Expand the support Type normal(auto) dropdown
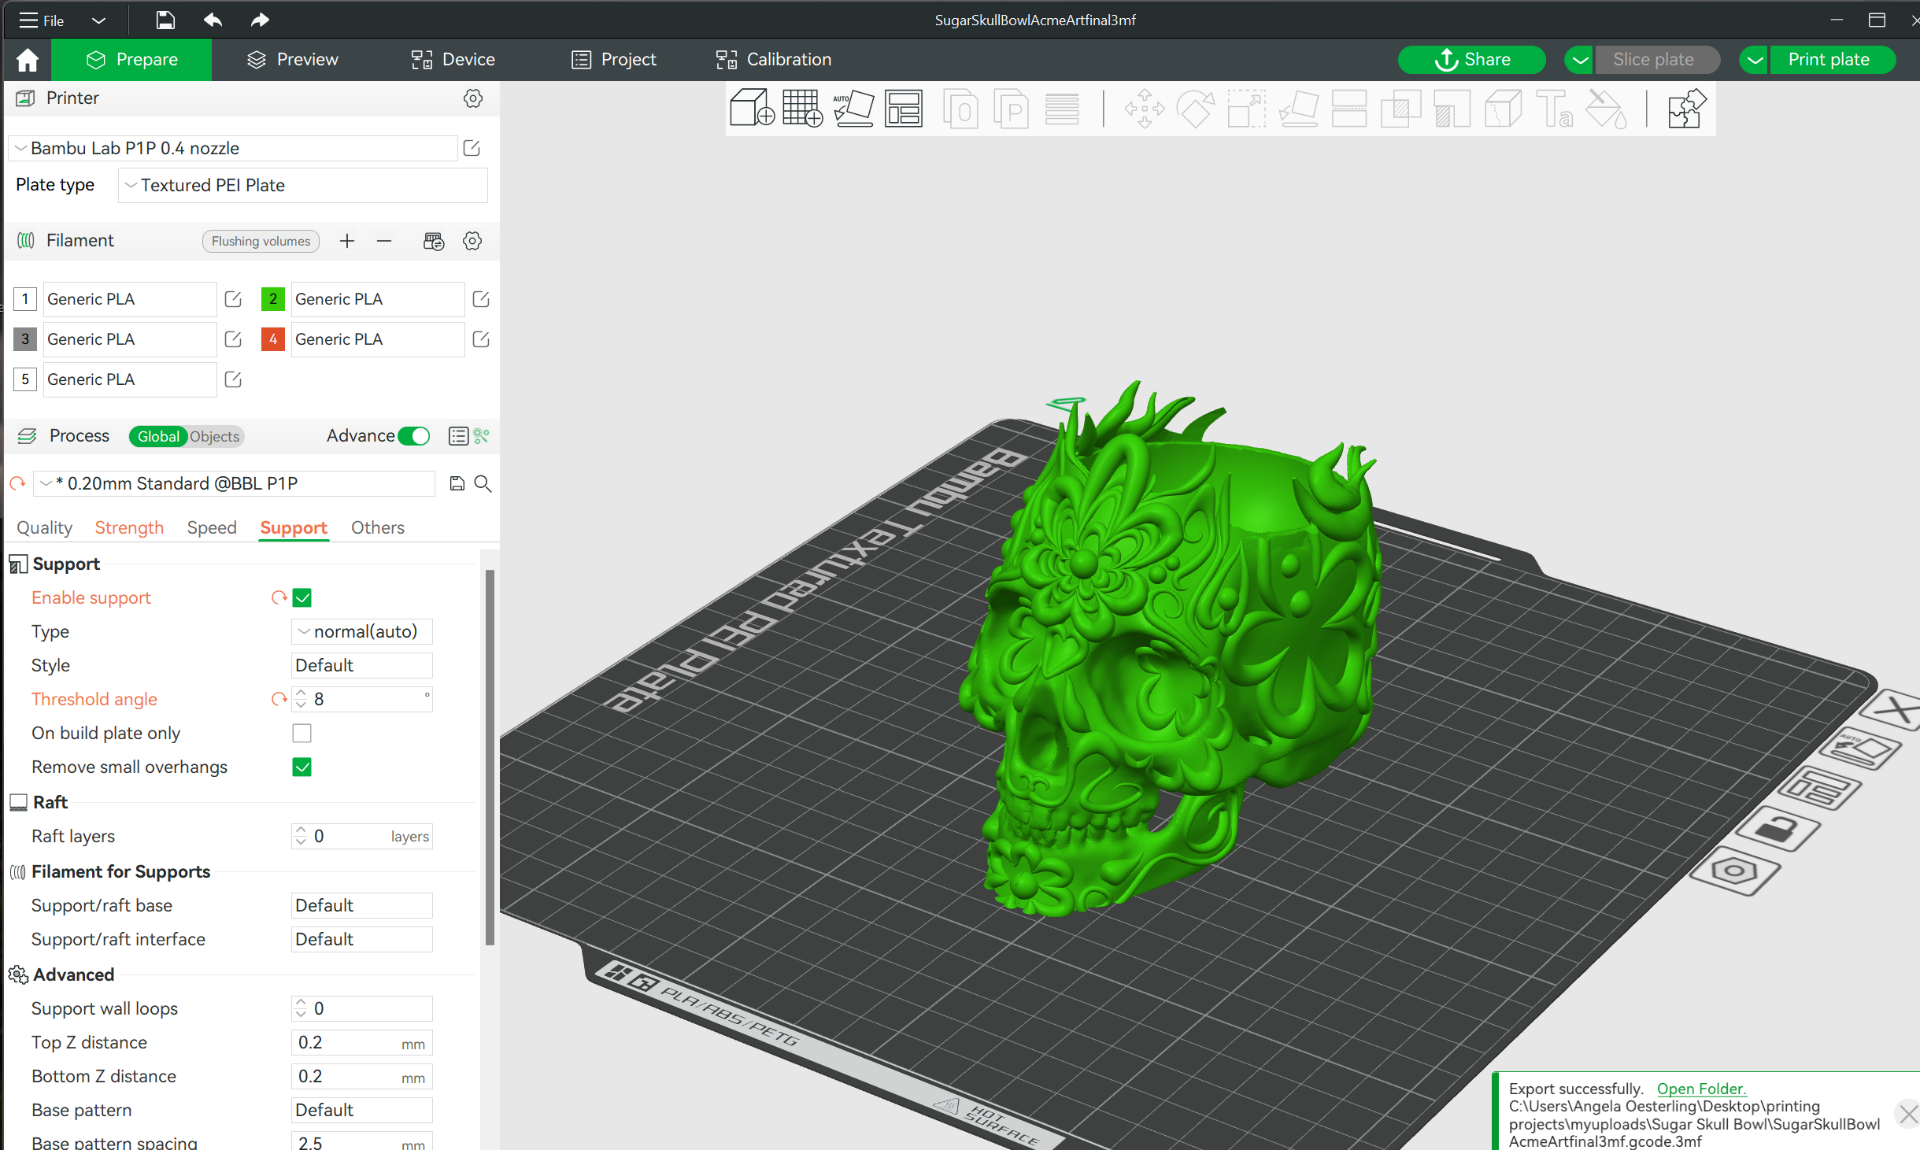This screenshot has height=1150, width=1920. [361, 632]
